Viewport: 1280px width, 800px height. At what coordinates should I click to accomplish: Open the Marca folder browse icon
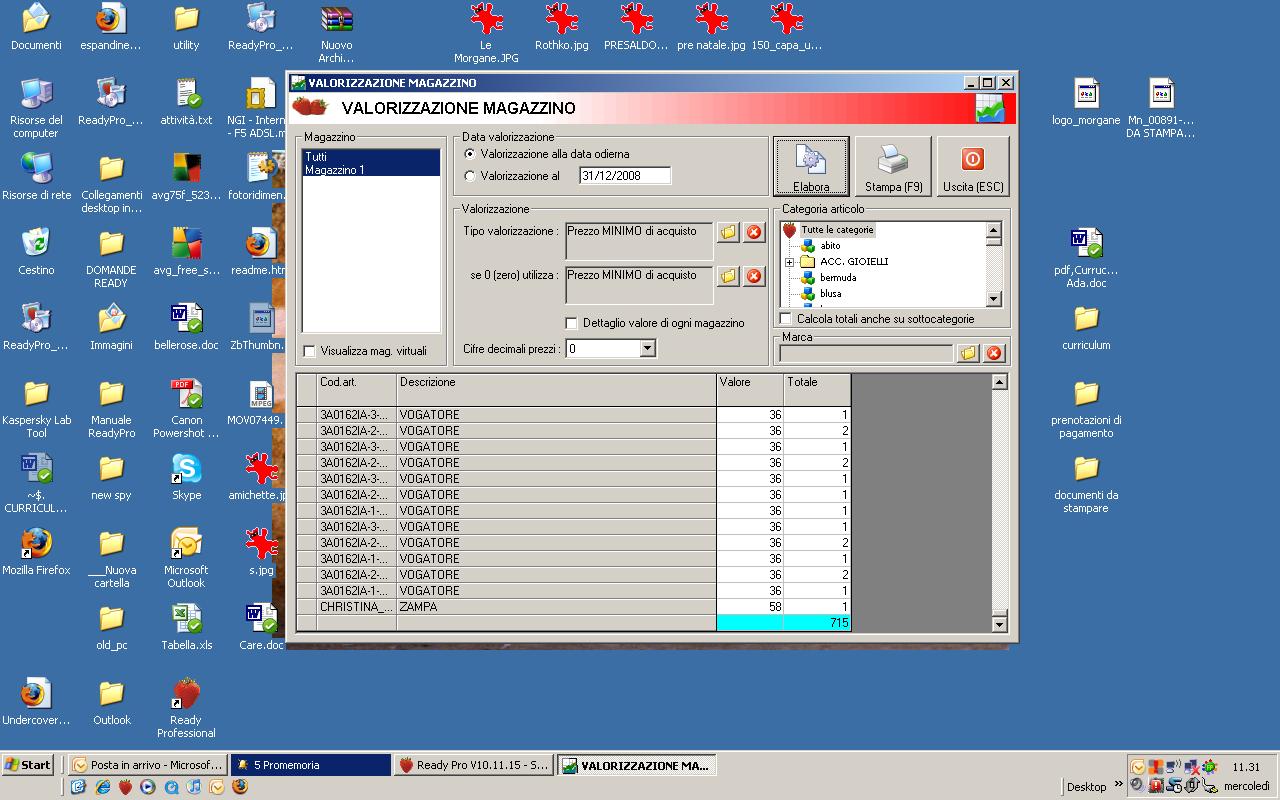pyautogui.click(x=967, y=353)
